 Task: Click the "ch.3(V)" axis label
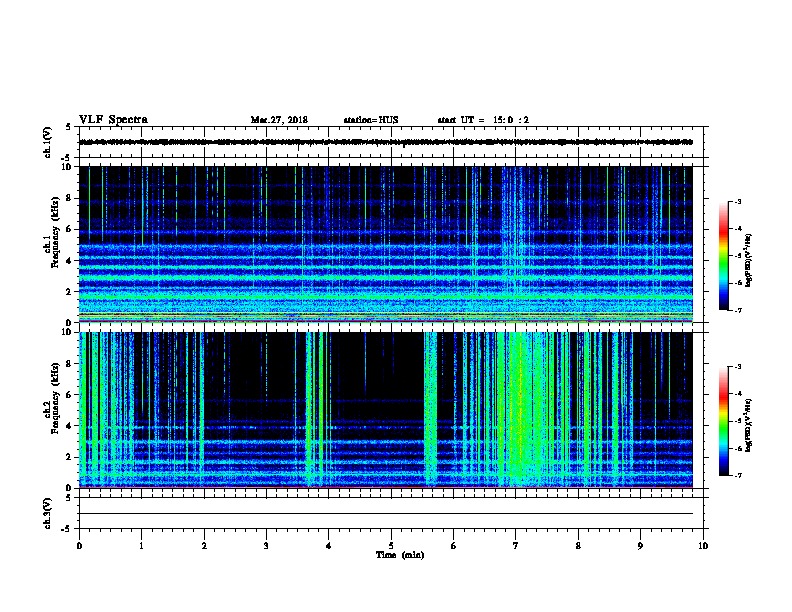click(47, 514)
